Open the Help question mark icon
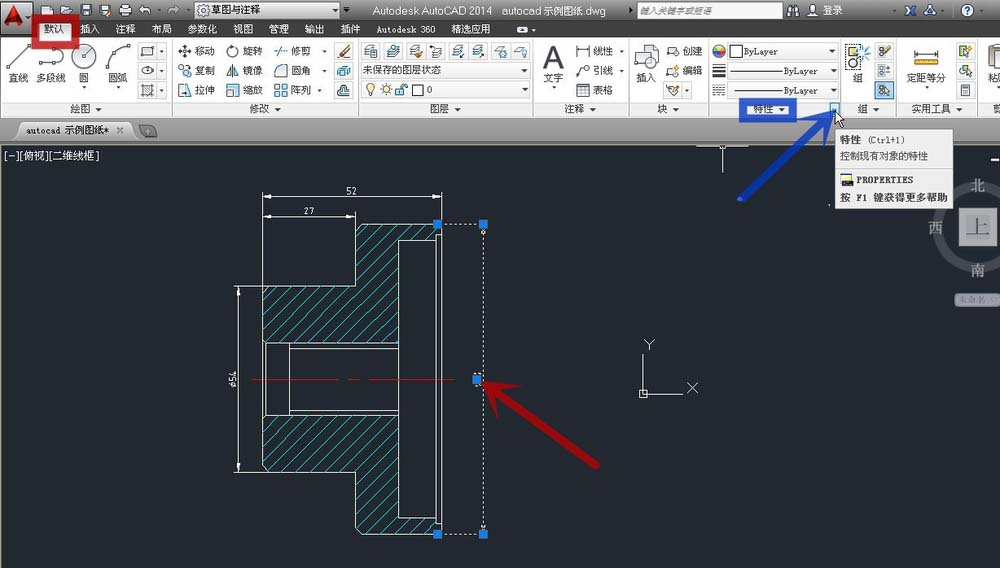Screen dimensions: 1000x568 (x=967, y=10)
